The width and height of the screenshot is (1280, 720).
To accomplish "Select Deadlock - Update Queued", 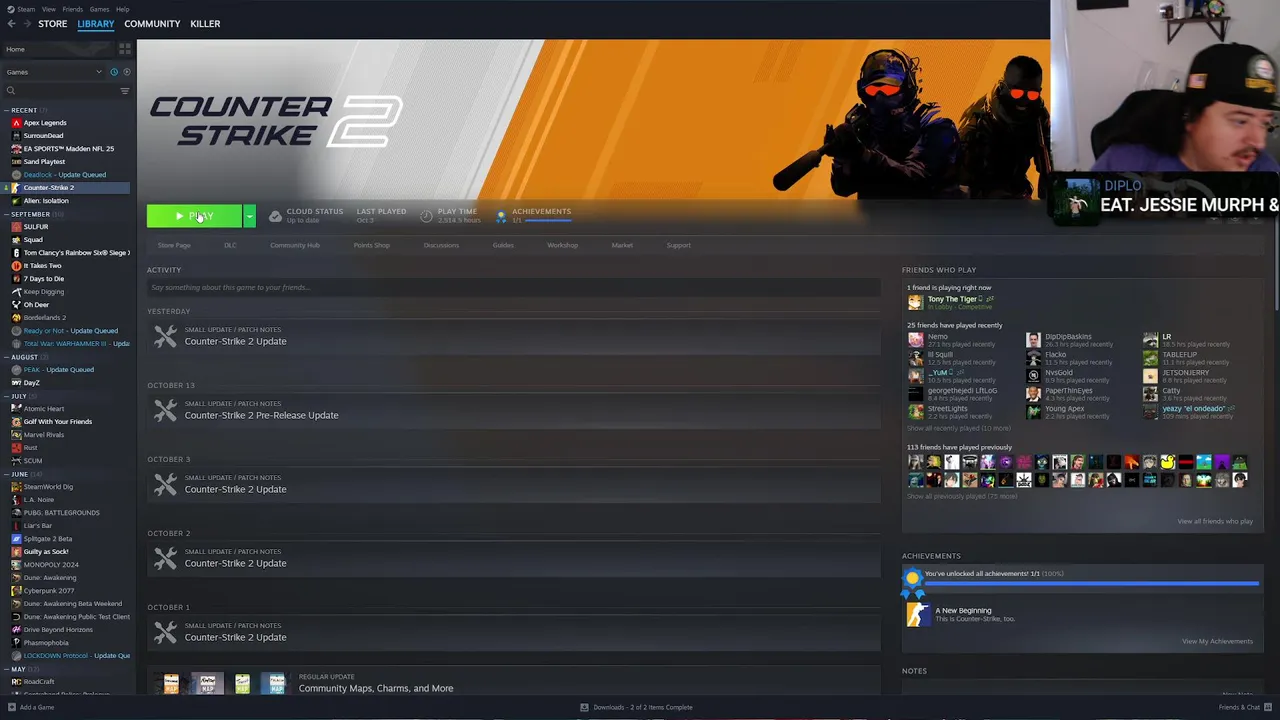I will point(66,175).
